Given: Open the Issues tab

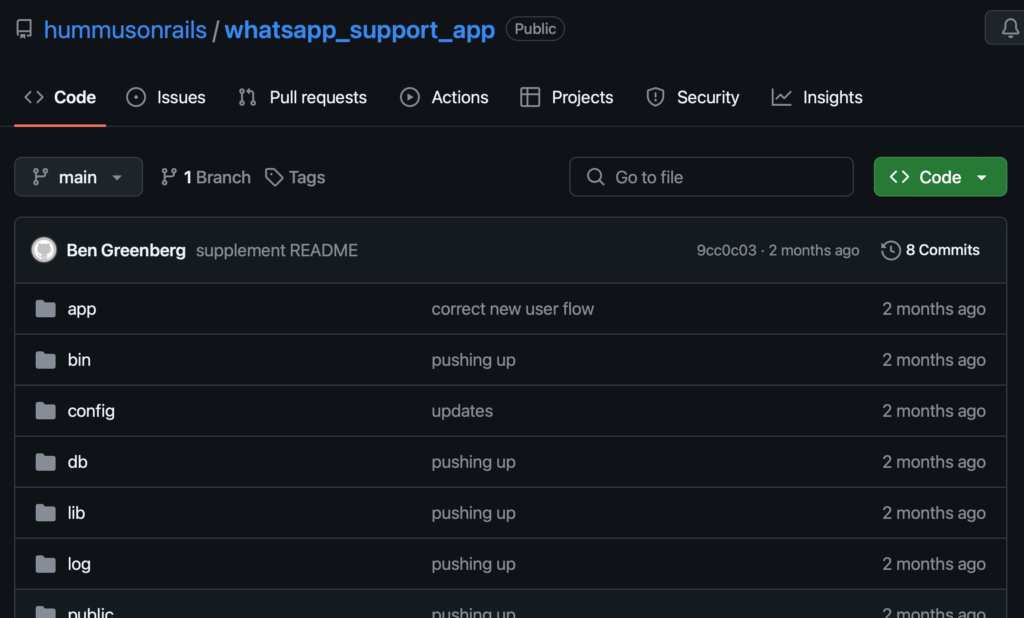Looking at the screenshot, I should coord(166,97).
